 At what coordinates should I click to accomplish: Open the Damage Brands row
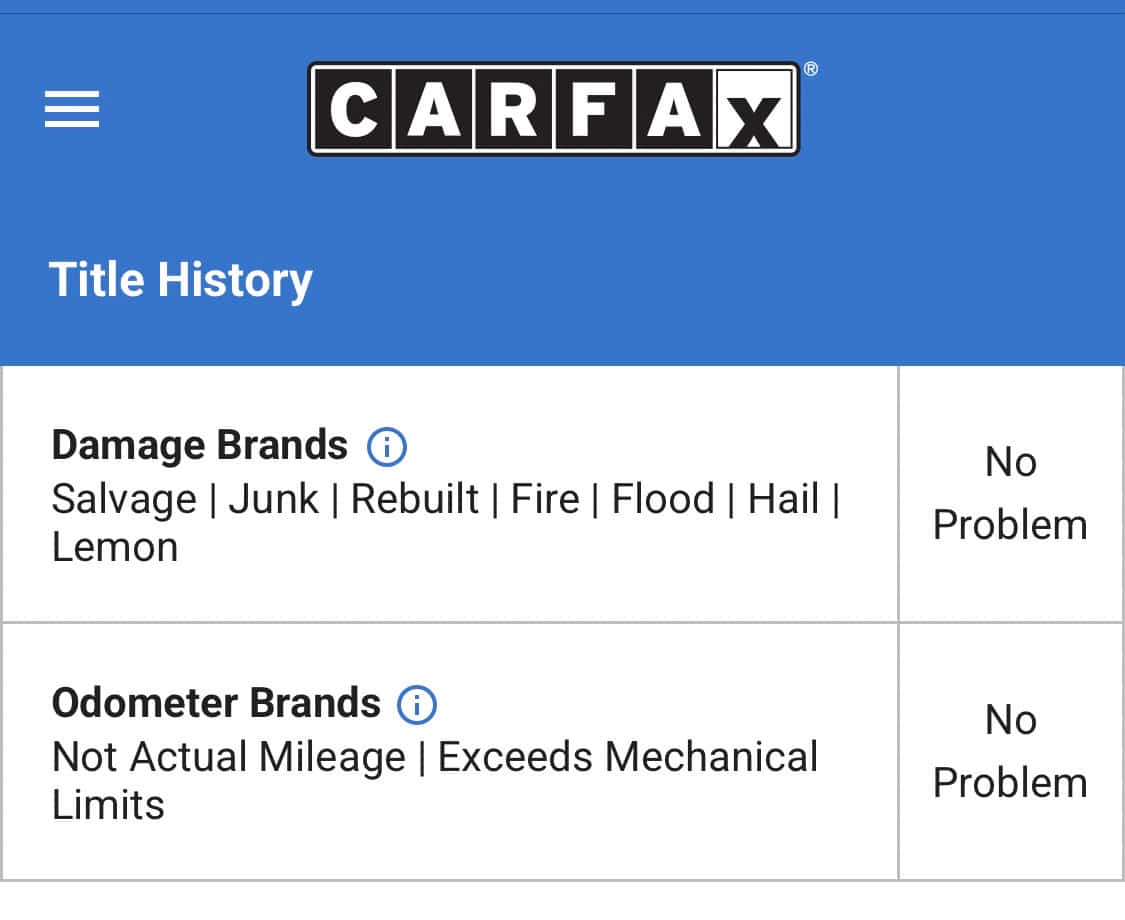450,493
